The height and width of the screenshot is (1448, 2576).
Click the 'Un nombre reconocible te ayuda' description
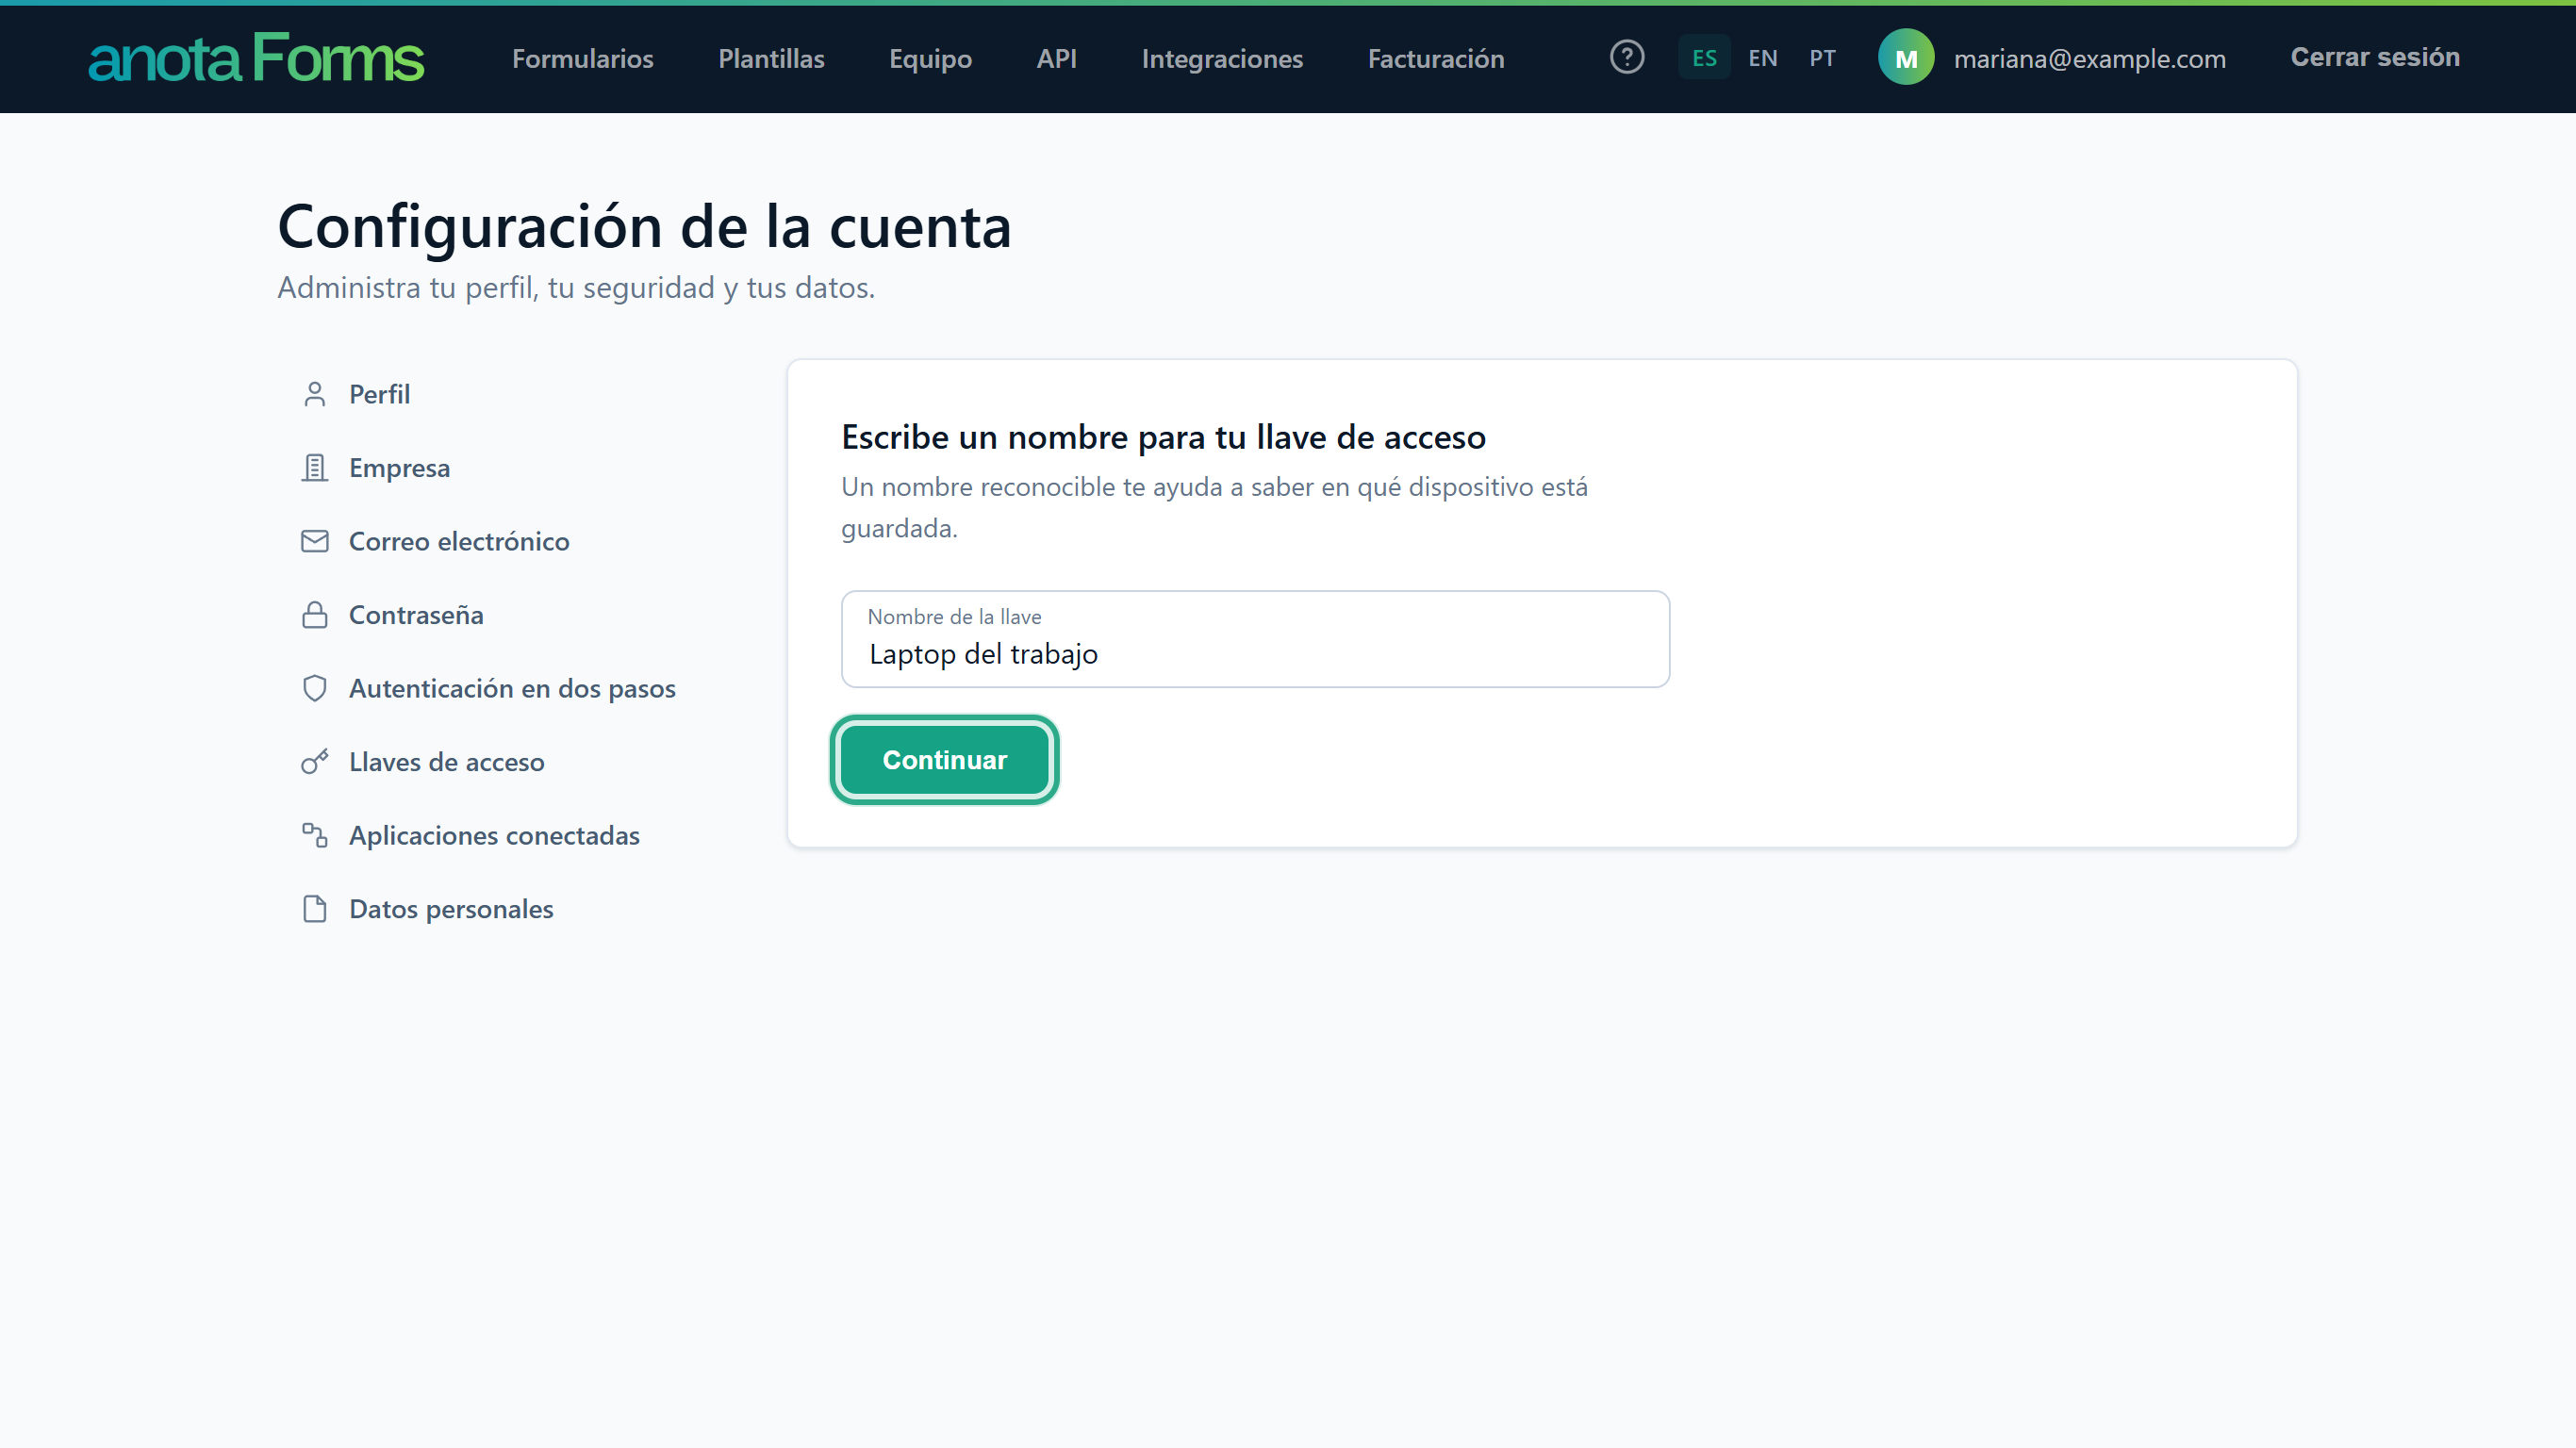[x=1214, y=507]
